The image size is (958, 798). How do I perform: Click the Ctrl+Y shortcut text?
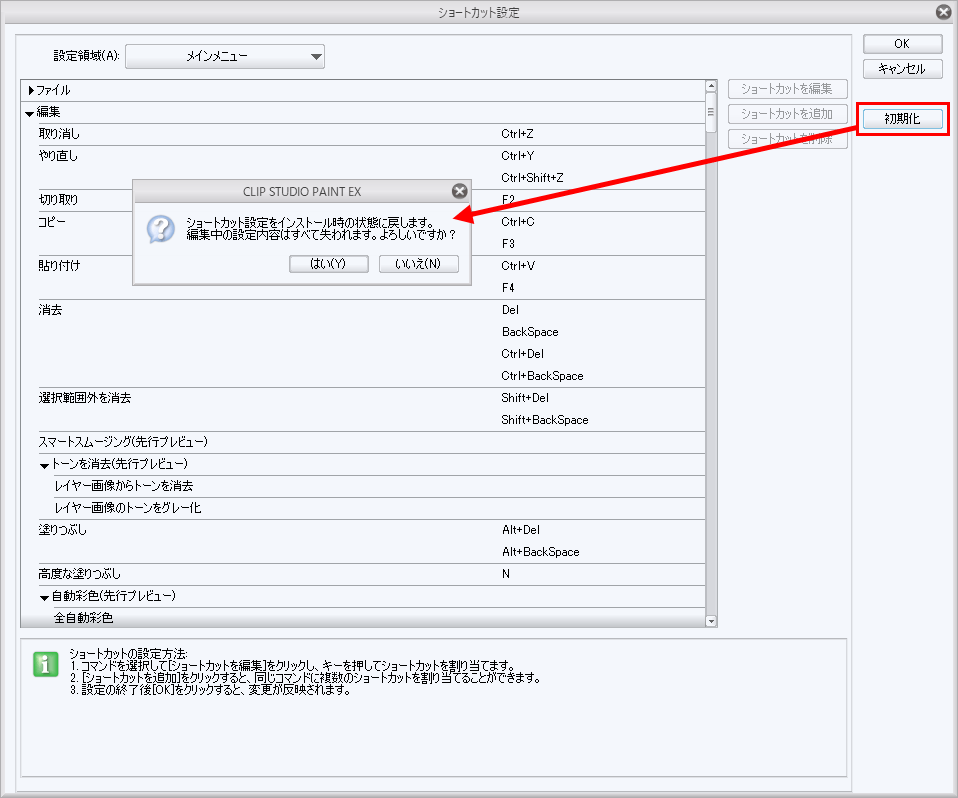517,156
